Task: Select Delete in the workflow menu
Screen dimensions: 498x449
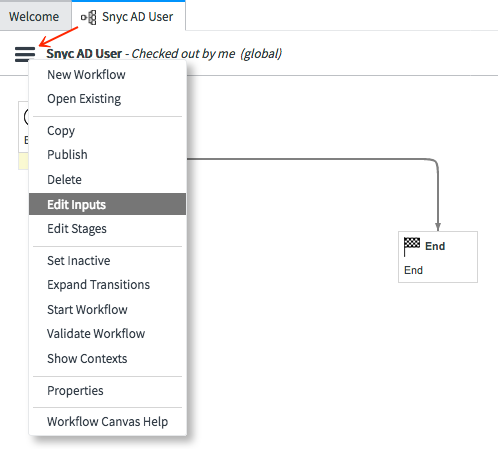Action: tap(107, 180)
